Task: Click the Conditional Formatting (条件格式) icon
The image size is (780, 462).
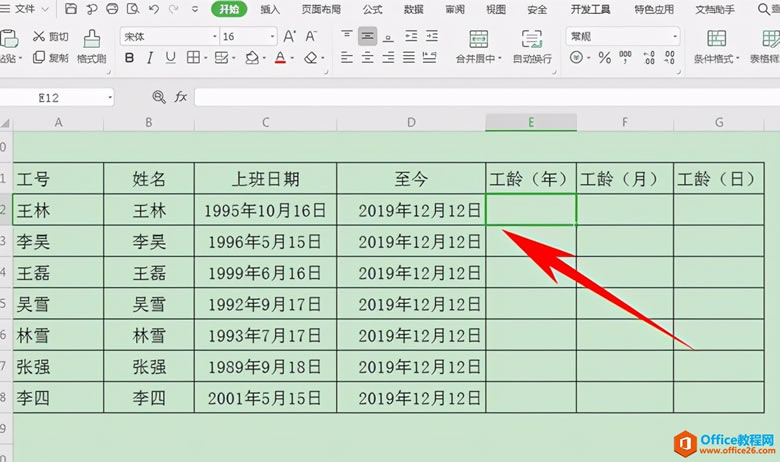Action: pos(716,39)
